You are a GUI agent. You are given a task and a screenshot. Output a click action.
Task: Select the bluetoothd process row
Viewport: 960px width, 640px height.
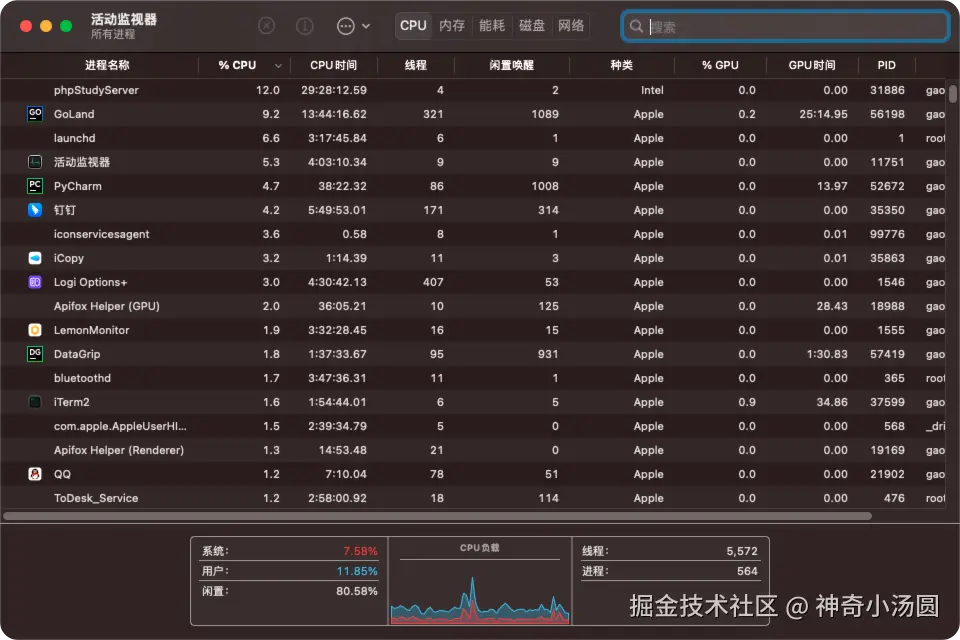[x=473, y=378]
